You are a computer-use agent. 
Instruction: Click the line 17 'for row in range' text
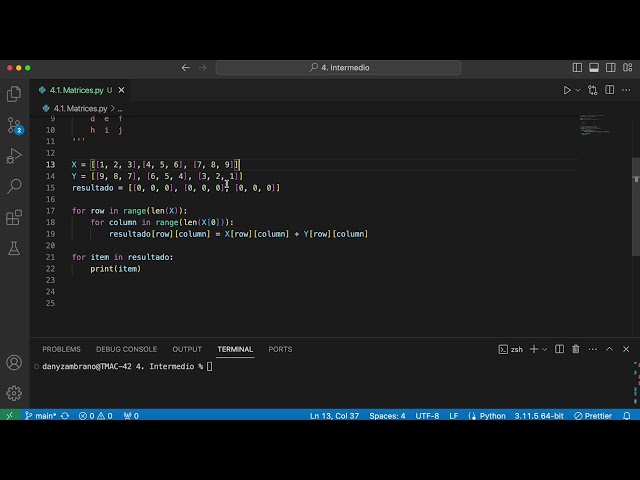click(x=129, y=211)
